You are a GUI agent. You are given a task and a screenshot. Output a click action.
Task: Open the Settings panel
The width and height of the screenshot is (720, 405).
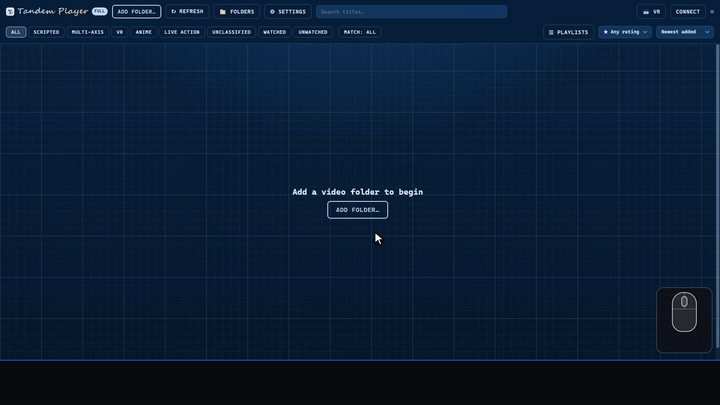click(x=288, y=11)
